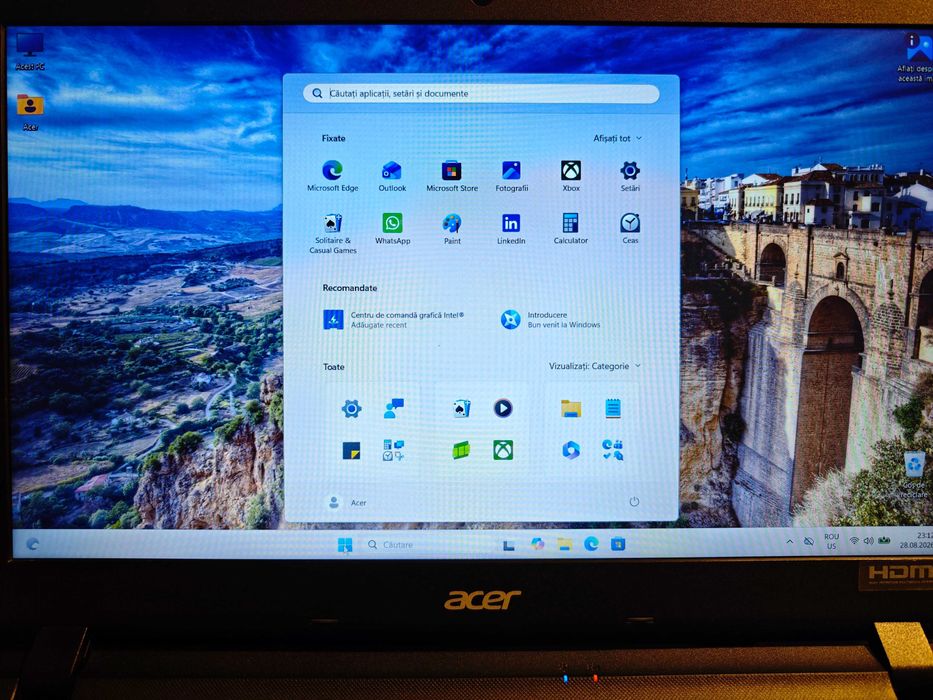The width and height of the screenshot is (933, 700).
Task: Open widgets button at taskbar left
Action: 33,544
